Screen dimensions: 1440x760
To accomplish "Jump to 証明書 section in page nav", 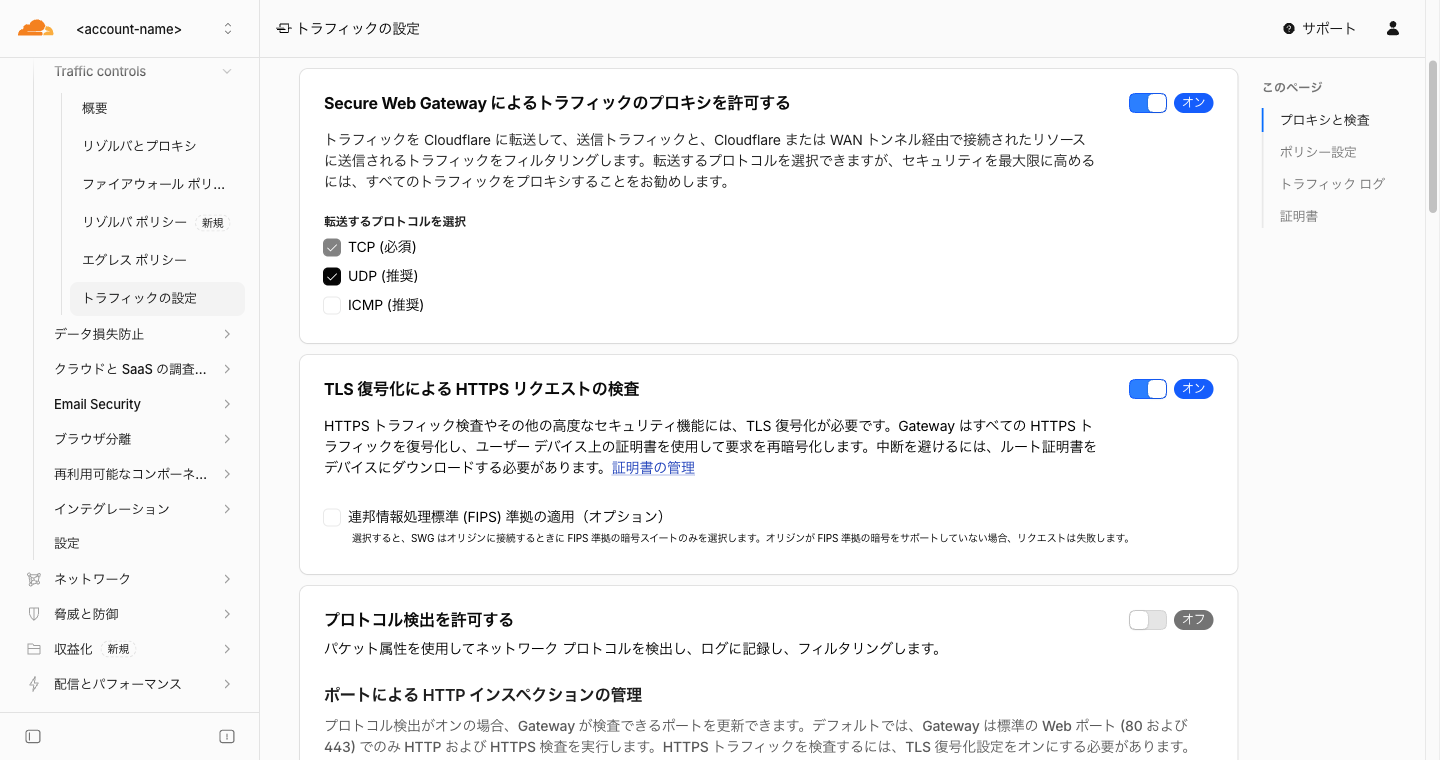I will 1299,216.
